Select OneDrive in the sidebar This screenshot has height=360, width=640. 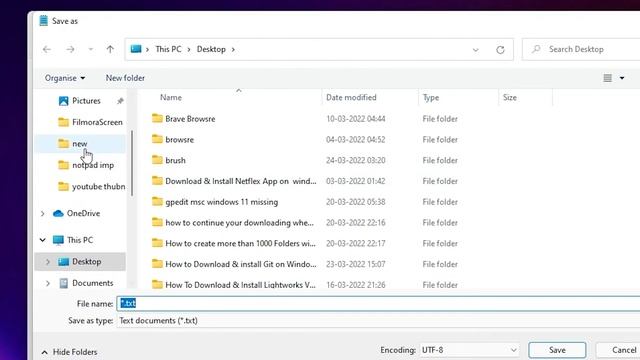[x=83, y=213]
